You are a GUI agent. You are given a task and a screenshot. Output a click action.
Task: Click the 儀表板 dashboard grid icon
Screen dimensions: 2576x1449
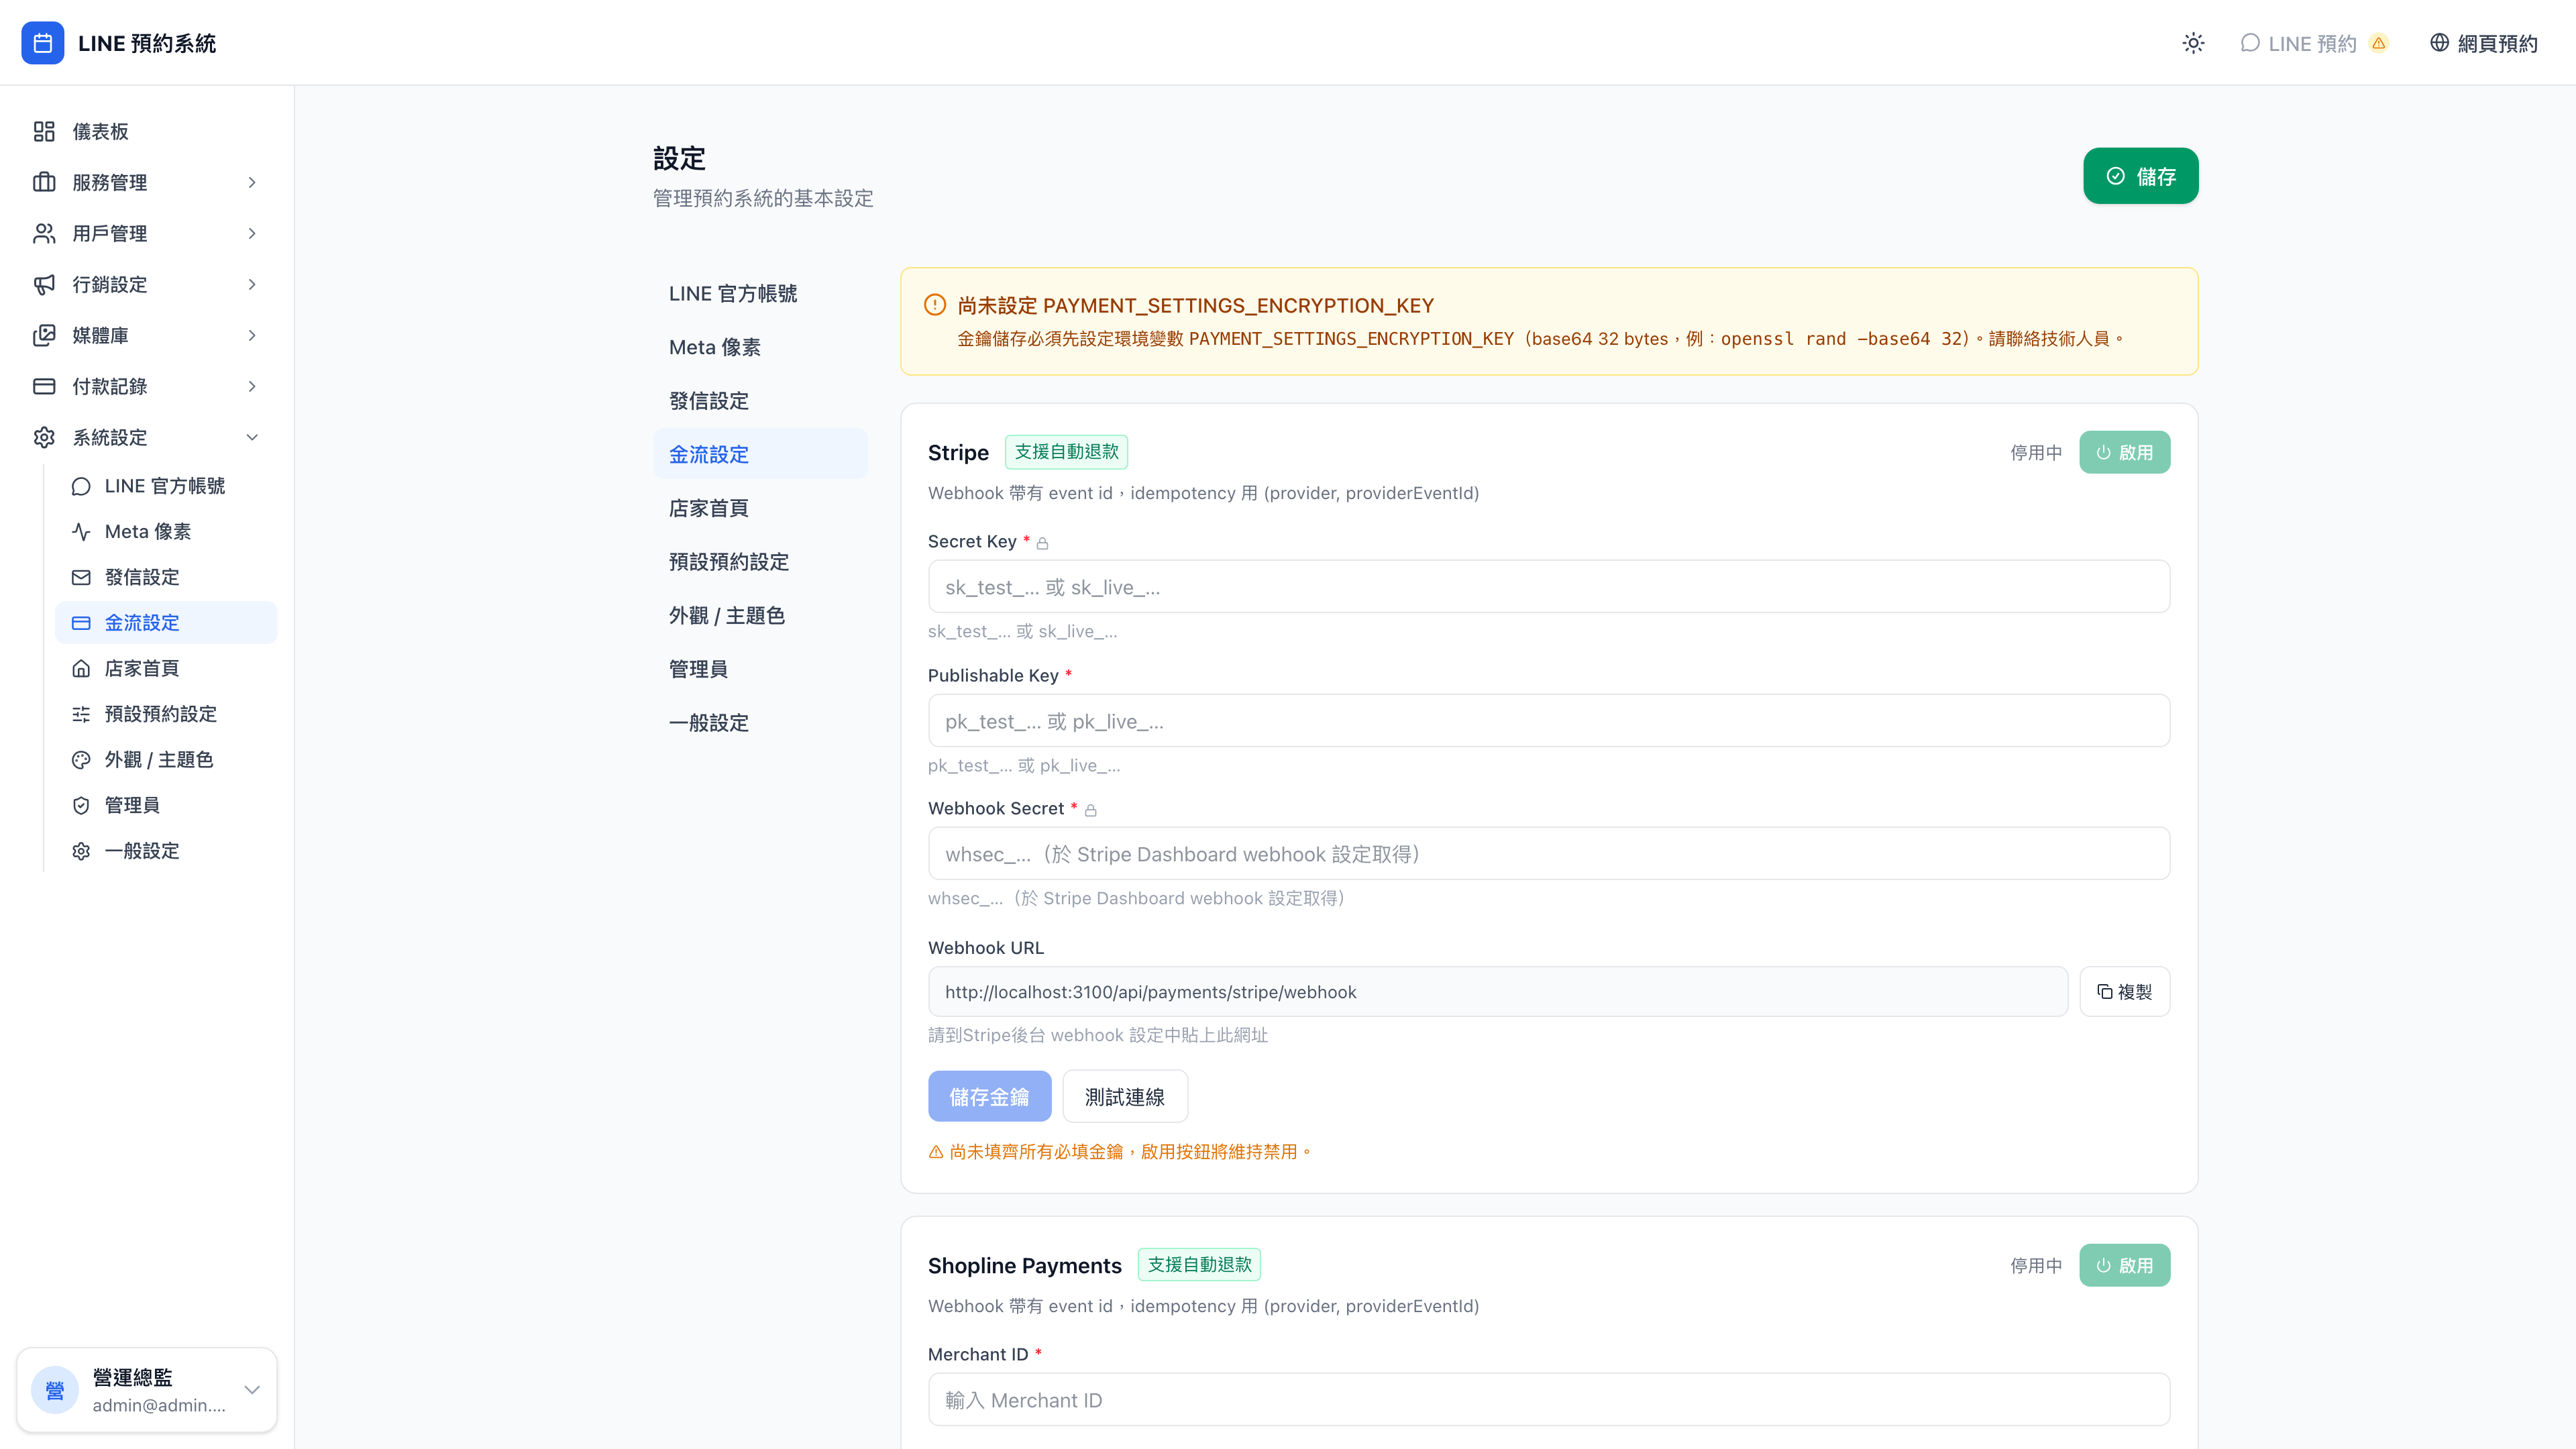pos(44,131)
